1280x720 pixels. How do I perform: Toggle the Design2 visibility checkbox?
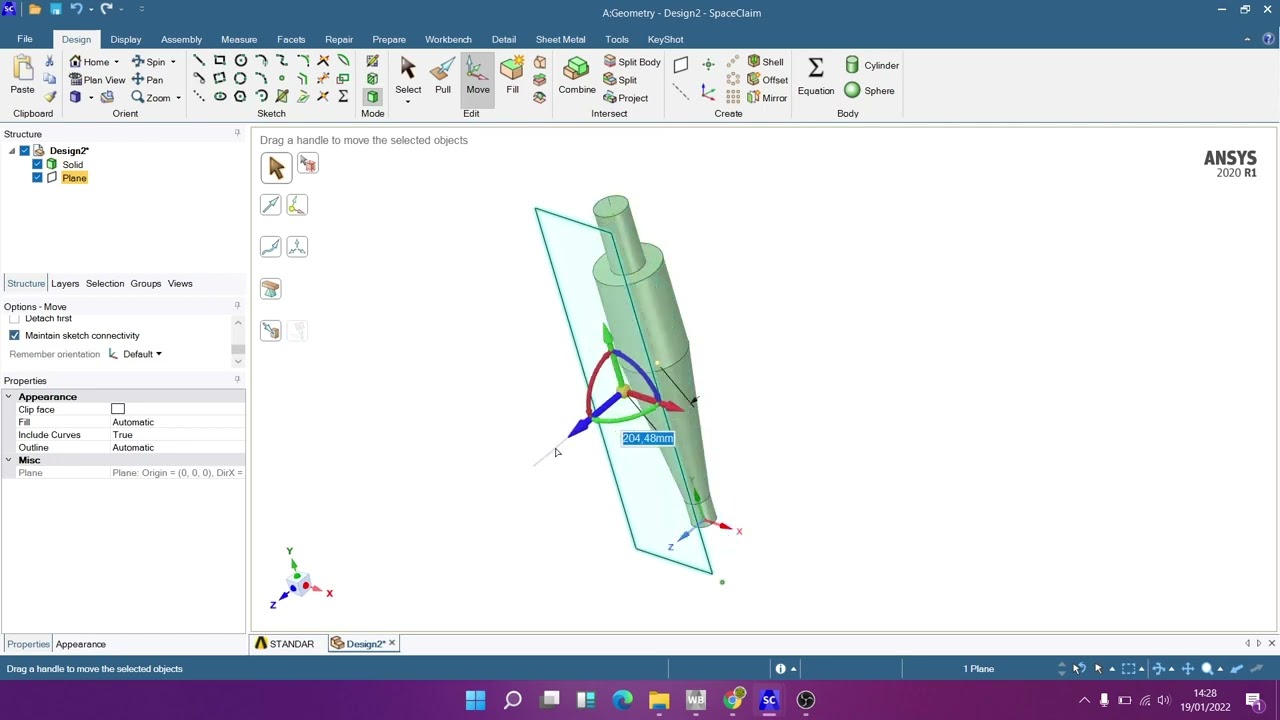click(25, 151)
